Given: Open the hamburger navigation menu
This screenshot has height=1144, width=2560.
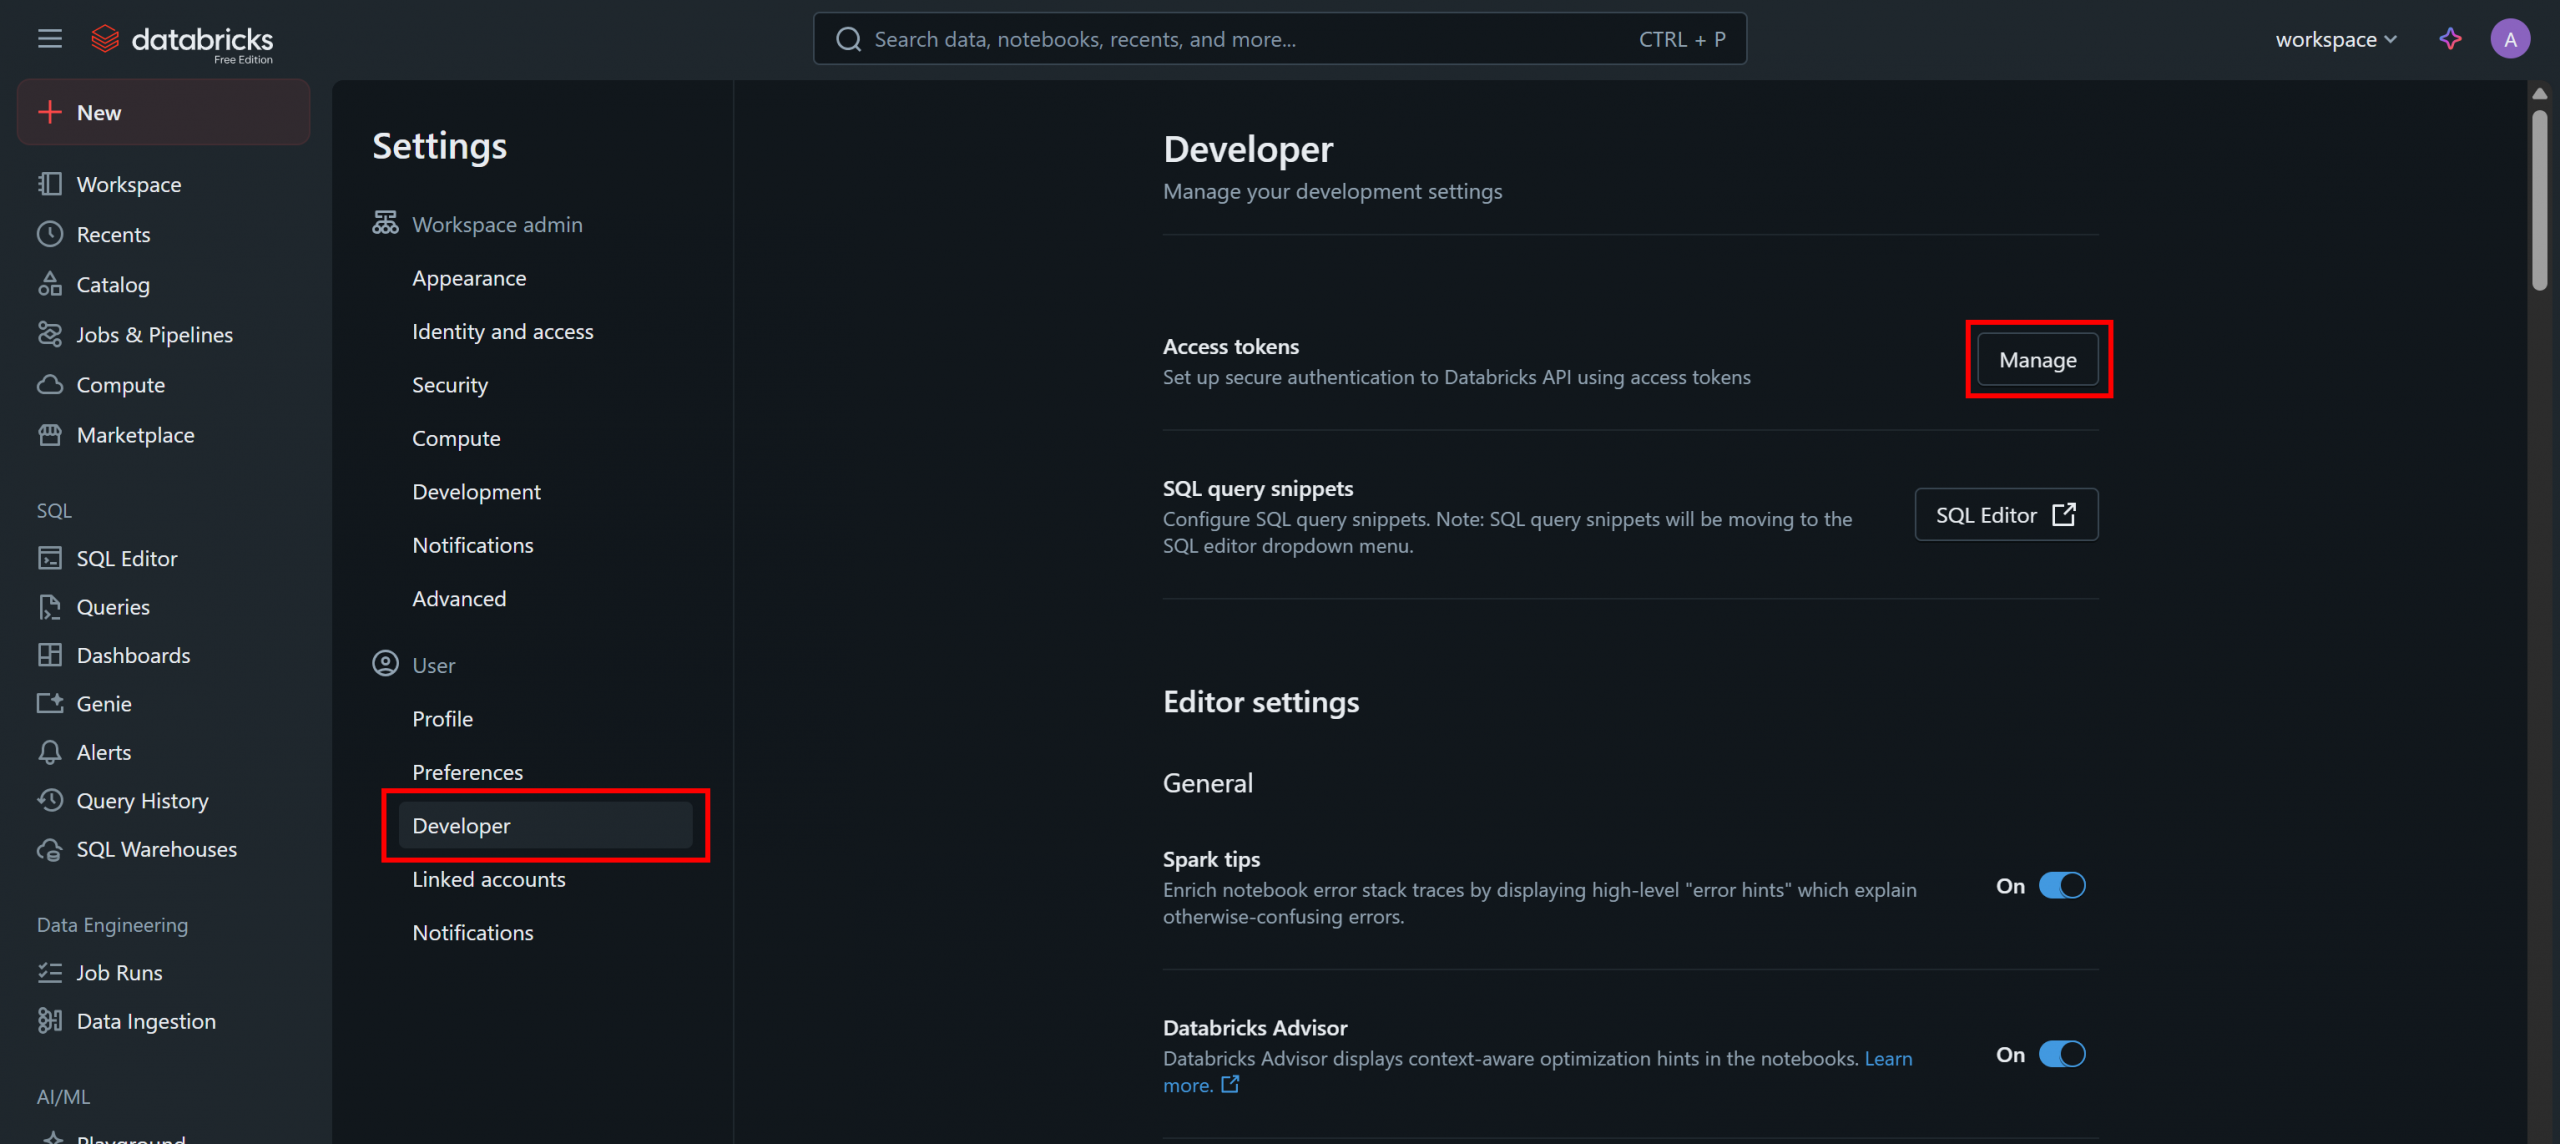Looking at the screenshot, I should (48, 38).
